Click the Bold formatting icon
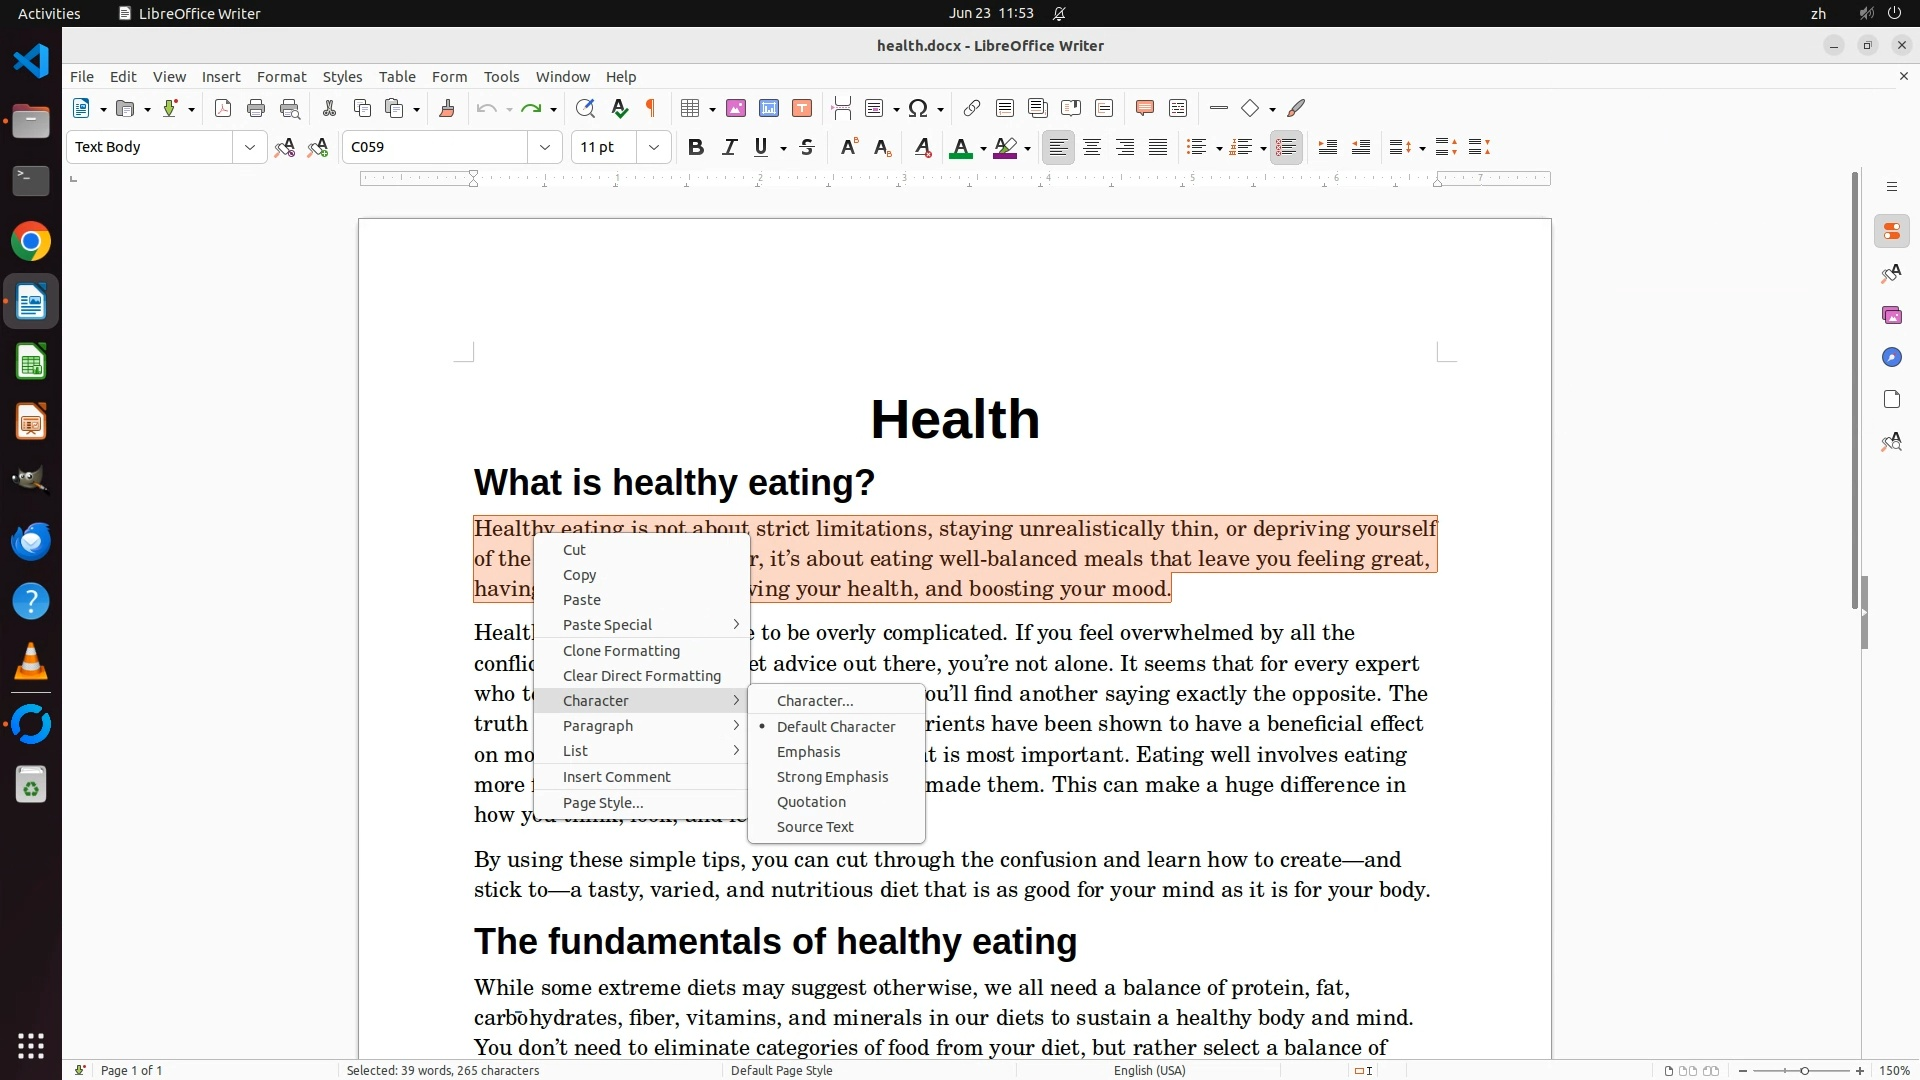 pyautogui.click(x=696, y=147)
